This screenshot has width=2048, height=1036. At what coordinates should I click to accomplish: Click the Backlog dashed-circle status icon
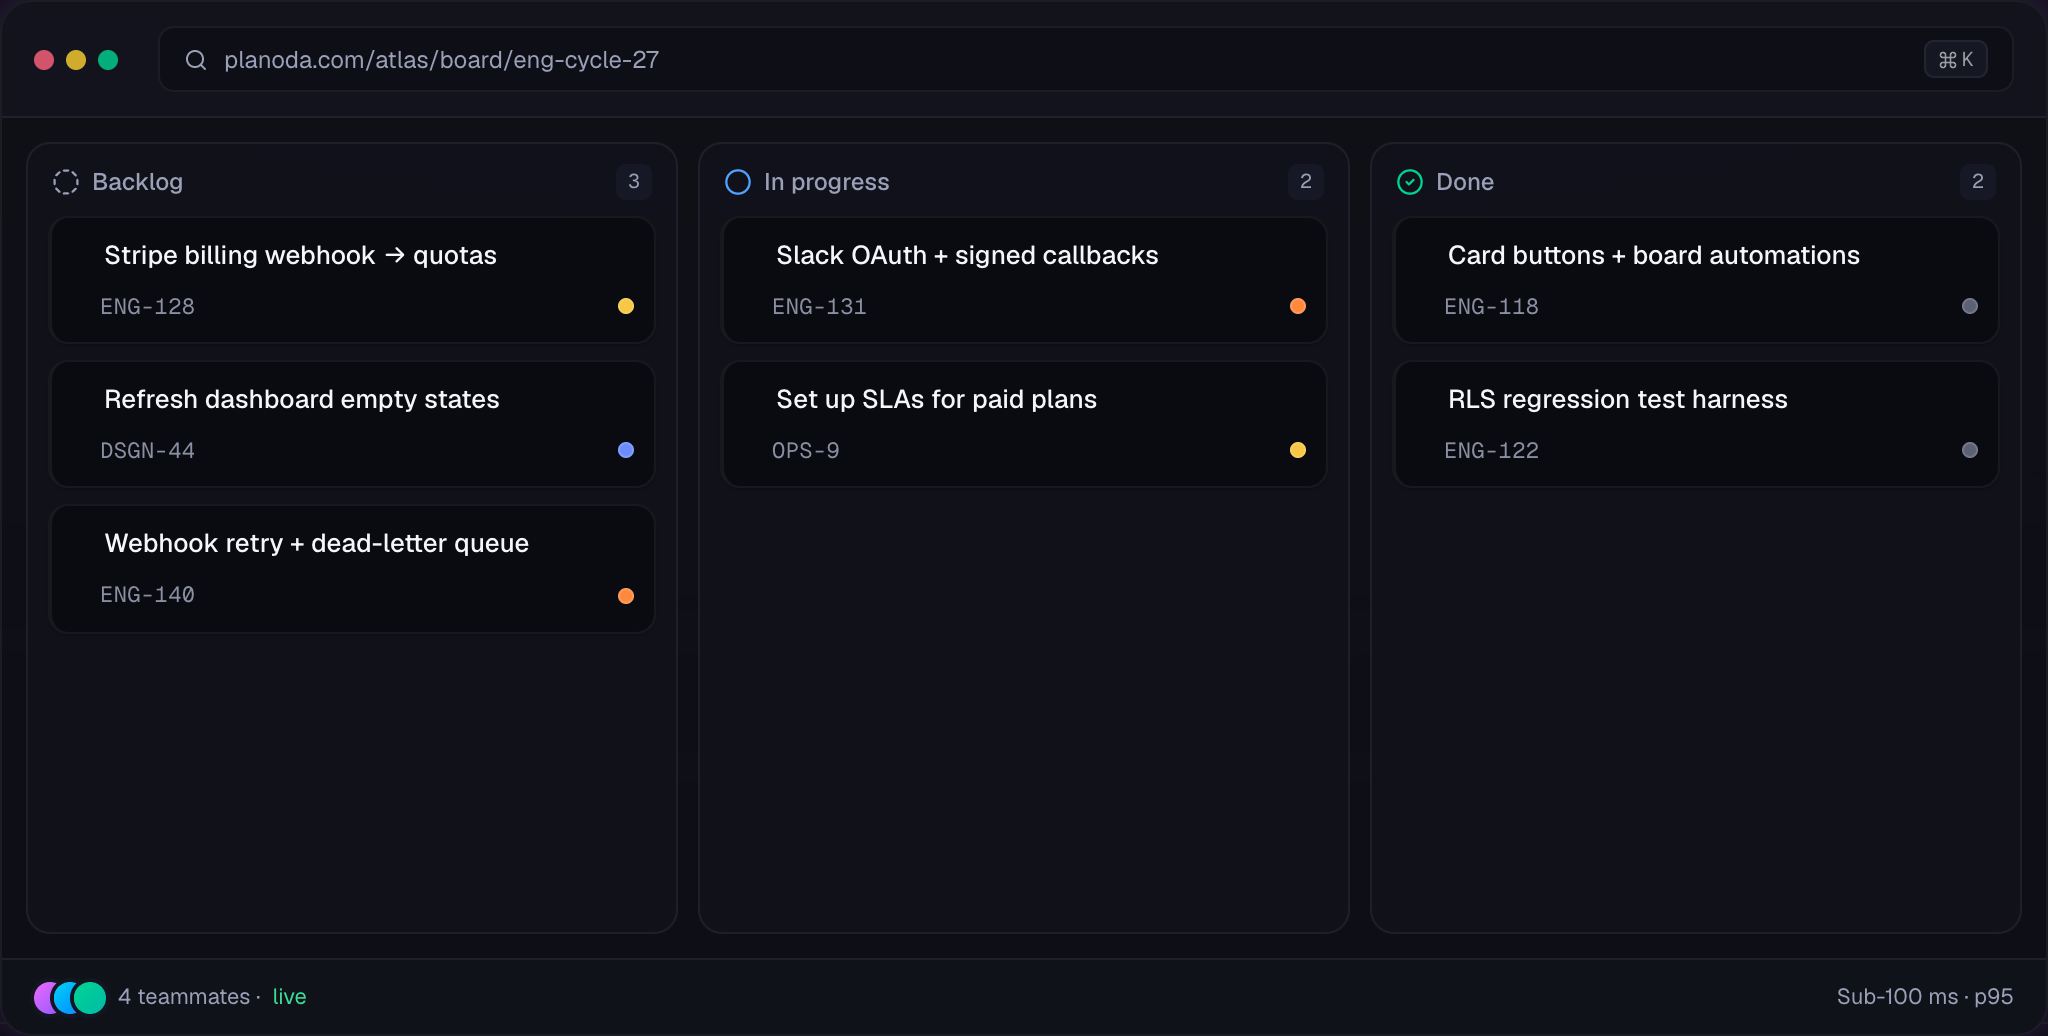66,182
